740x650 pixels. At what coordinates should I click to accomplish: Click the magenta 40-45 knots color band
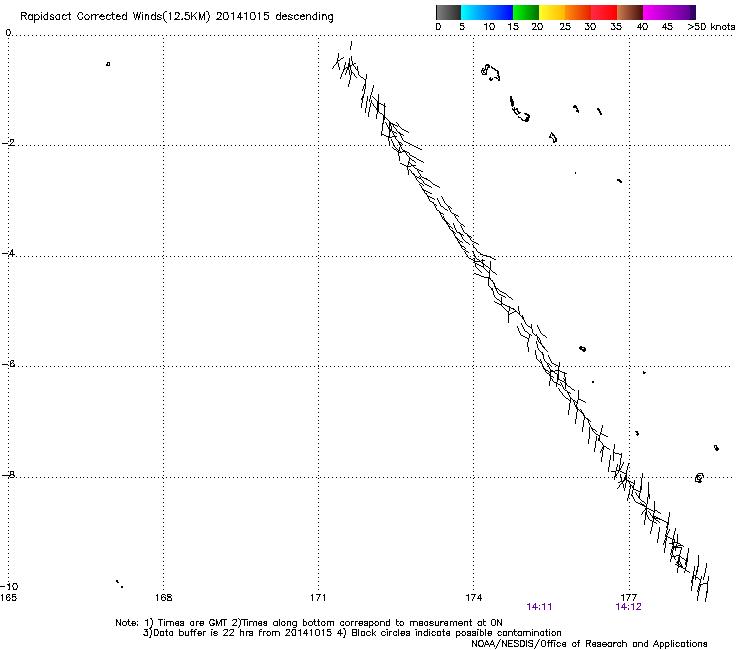[x=656, y=12]
